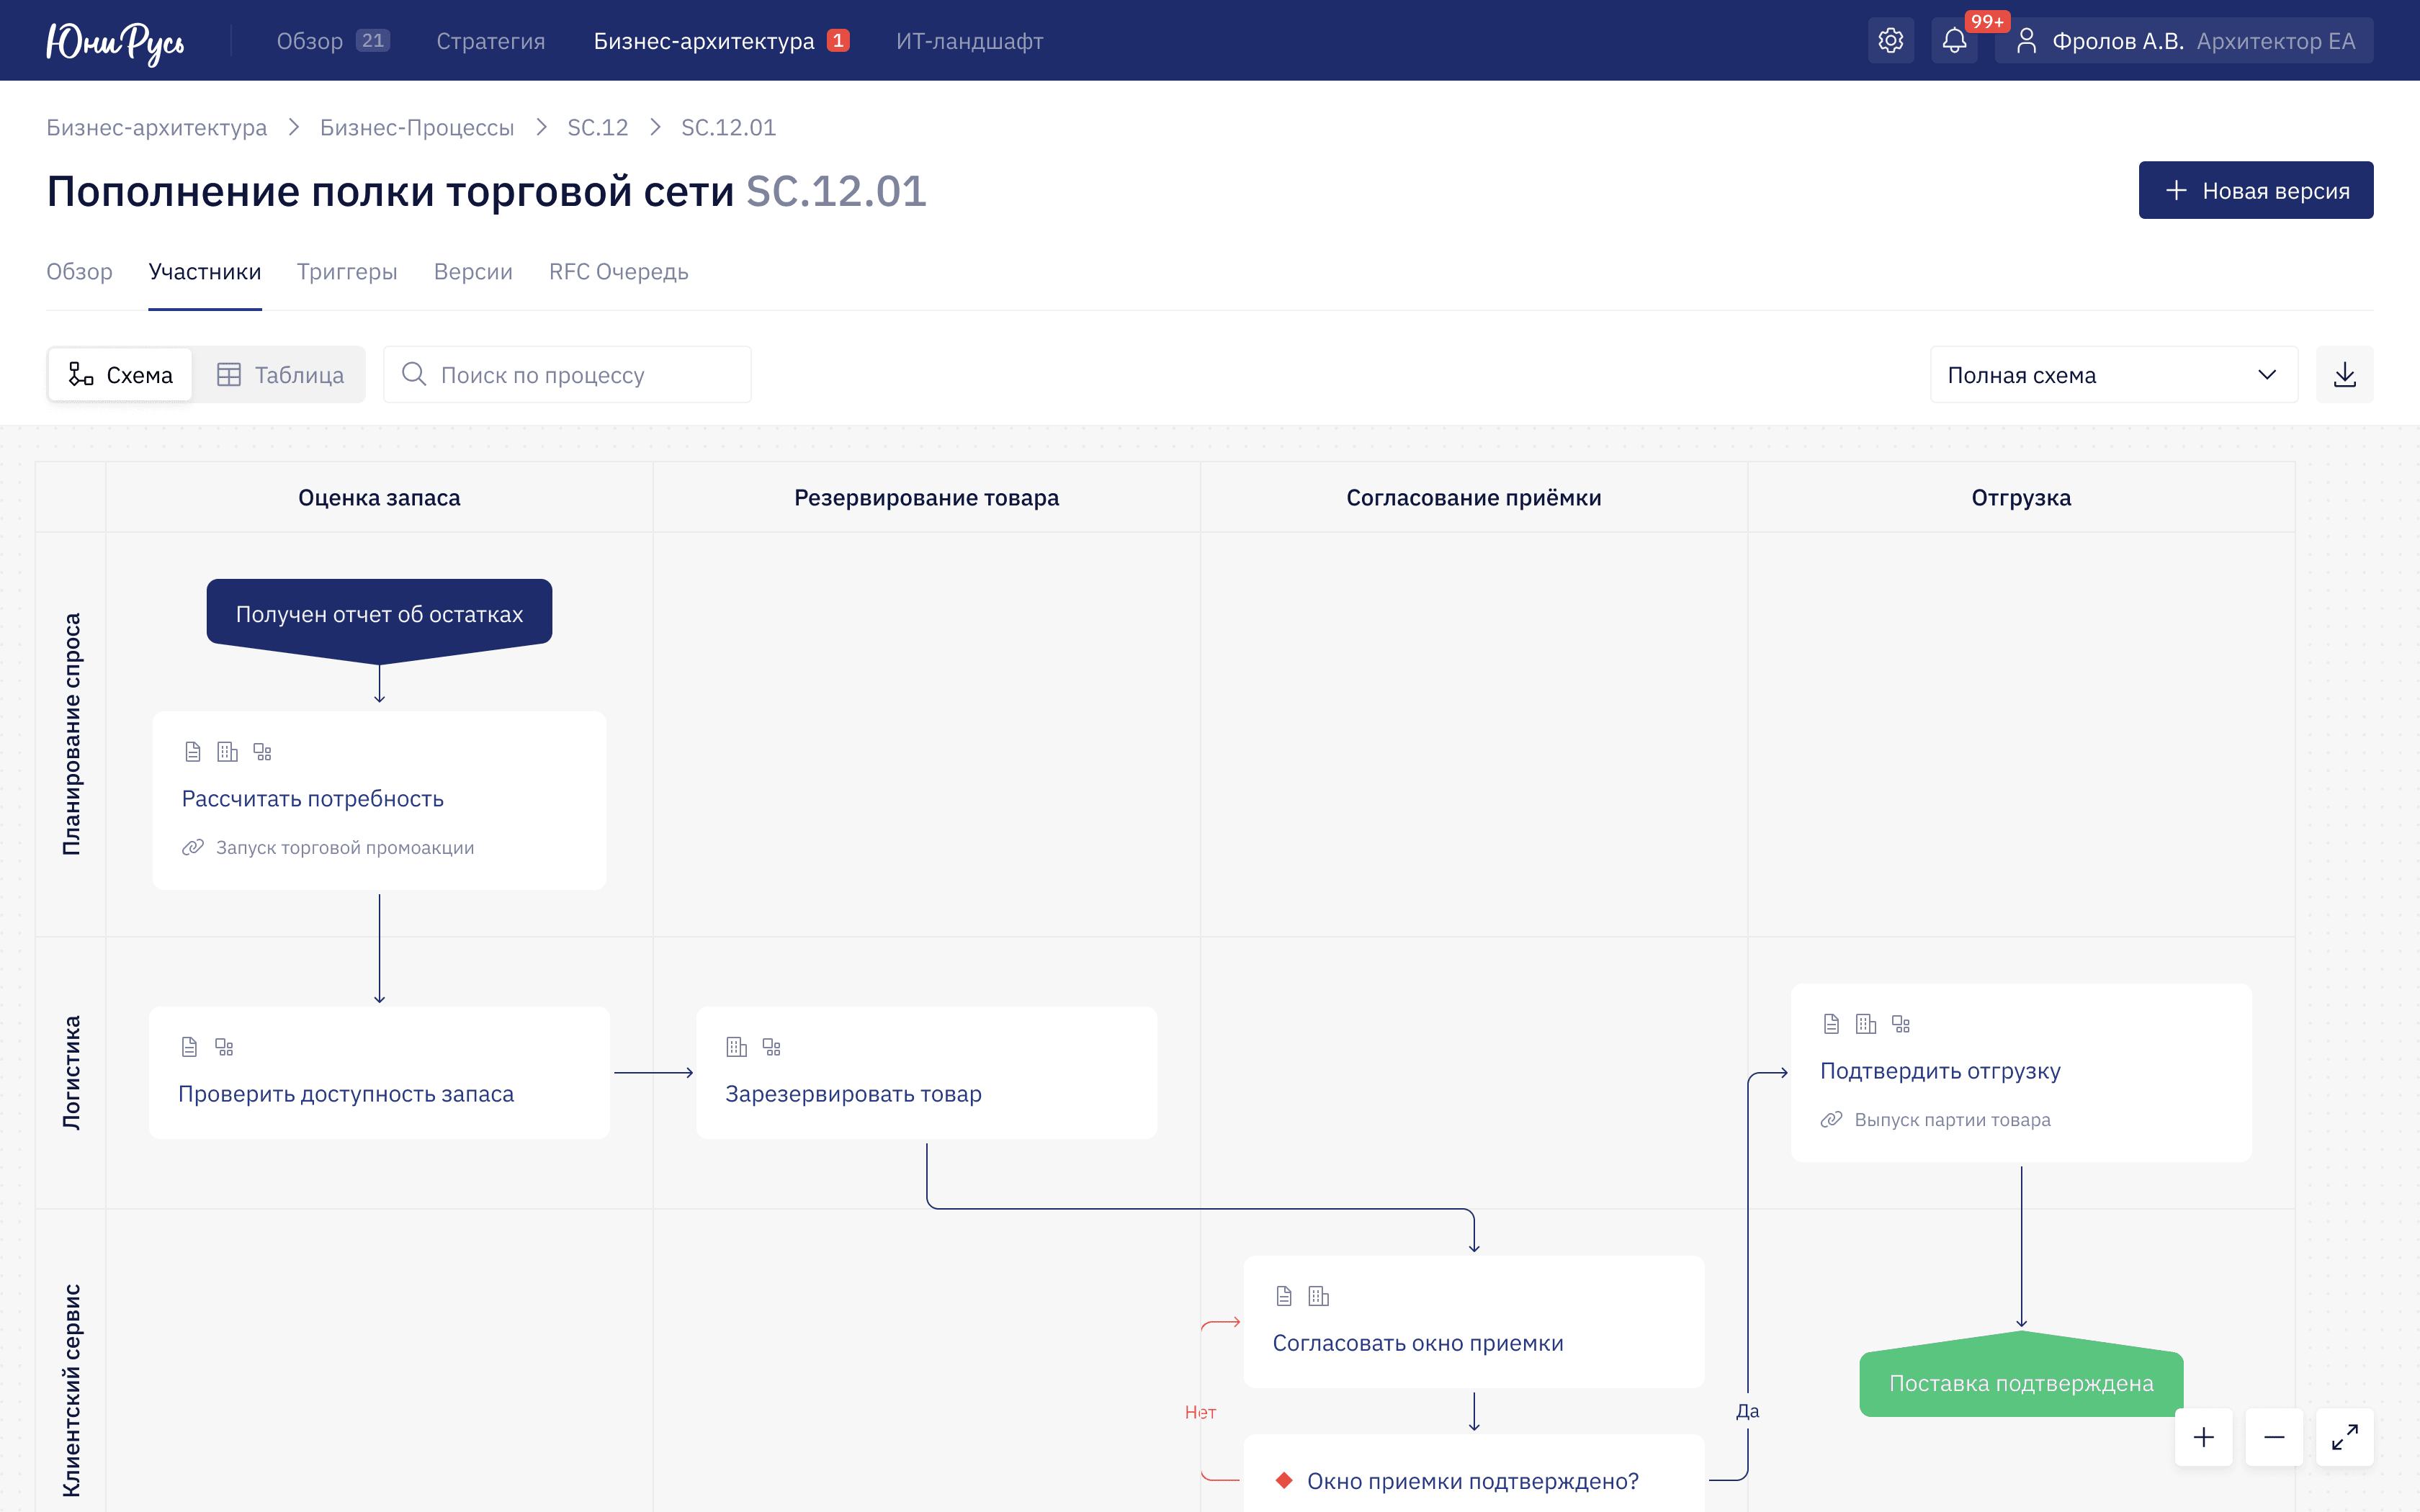Zoom out the diagram with minus button
2420x1512 pixels.
2274,1437
